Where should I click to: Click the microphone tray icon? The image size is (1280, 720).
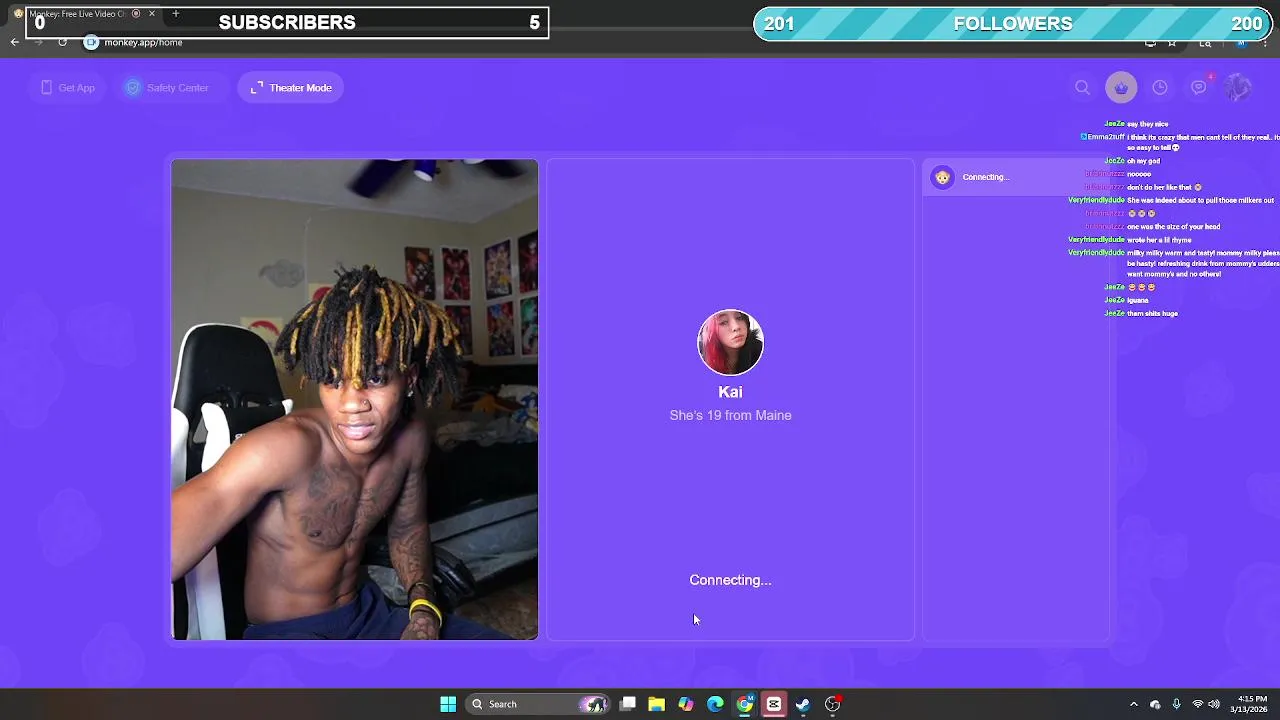click(x=1176, y=704)
